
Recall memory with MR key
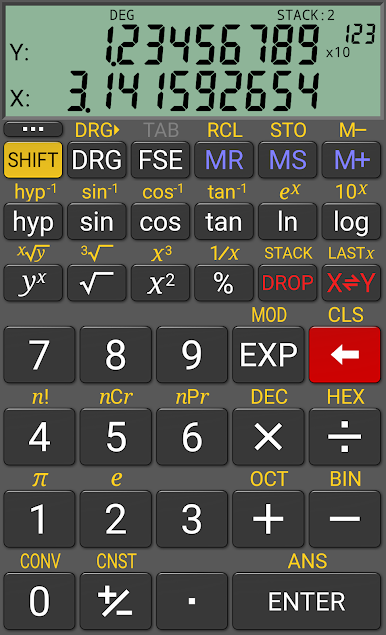click(x=224, y=160)
